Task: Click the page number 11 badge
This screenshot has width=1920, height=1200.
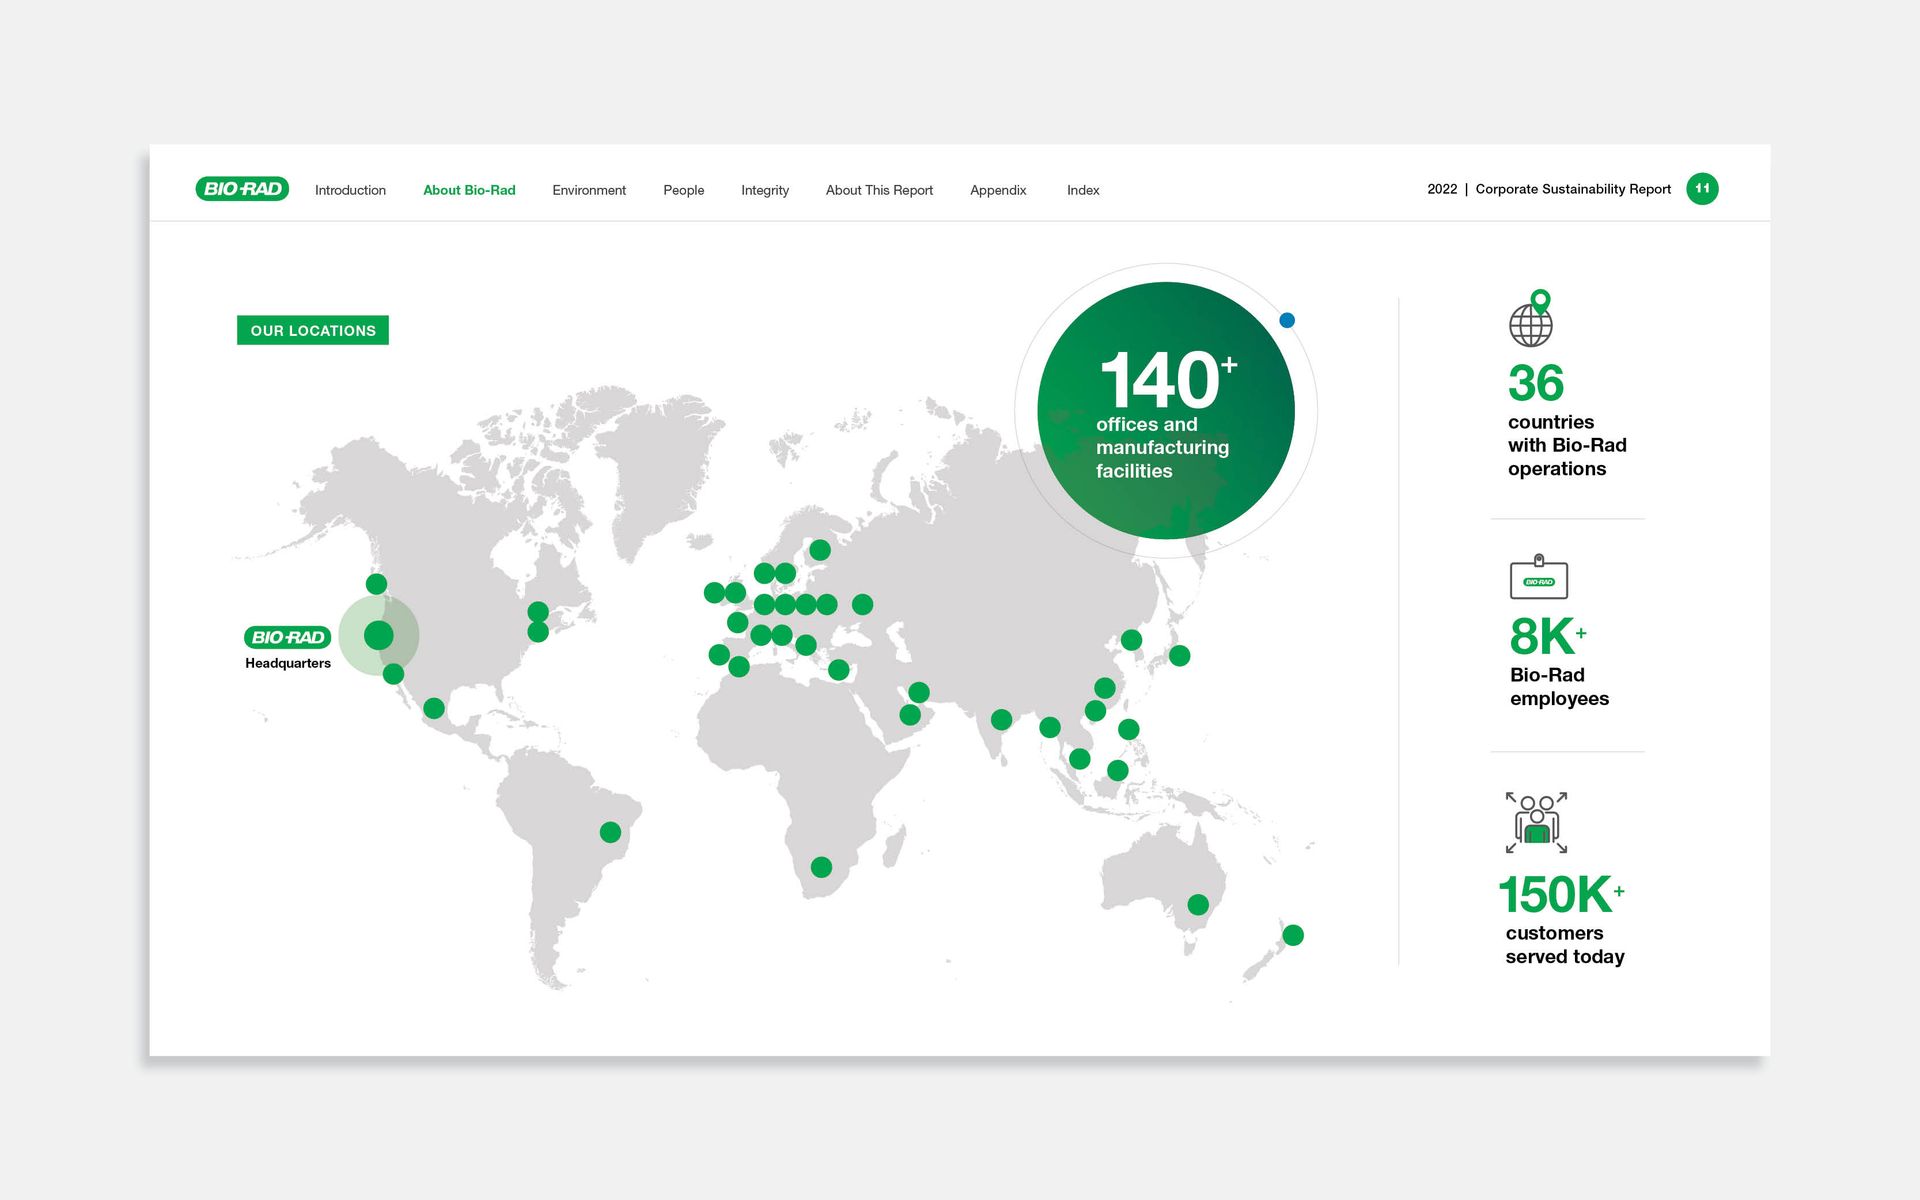Action: pyautogui.click(x=1702, y=189)
